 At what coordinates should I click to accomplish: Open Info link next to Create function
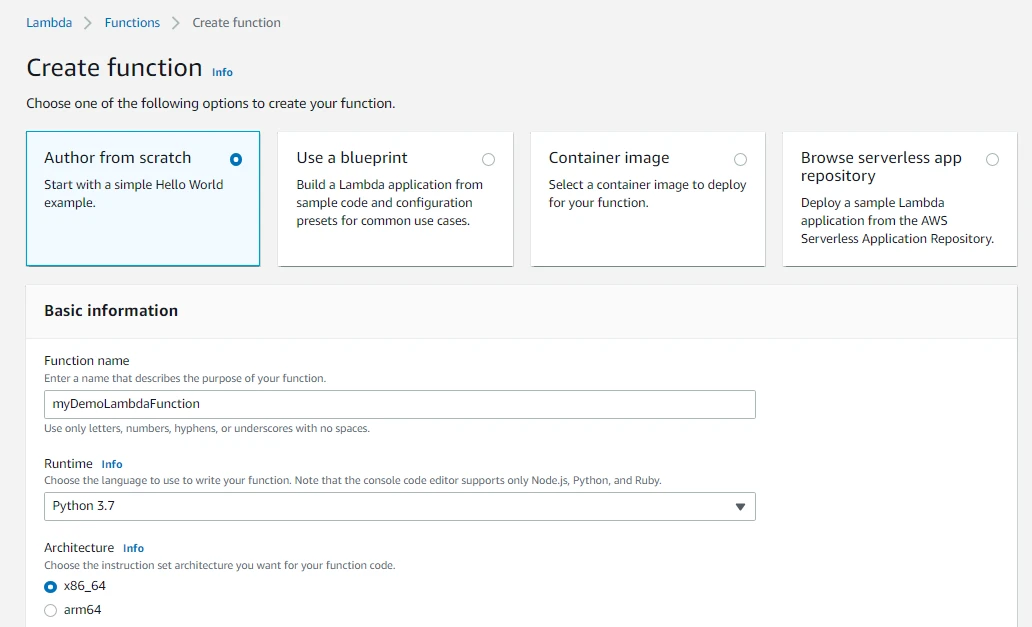point(222,72)
